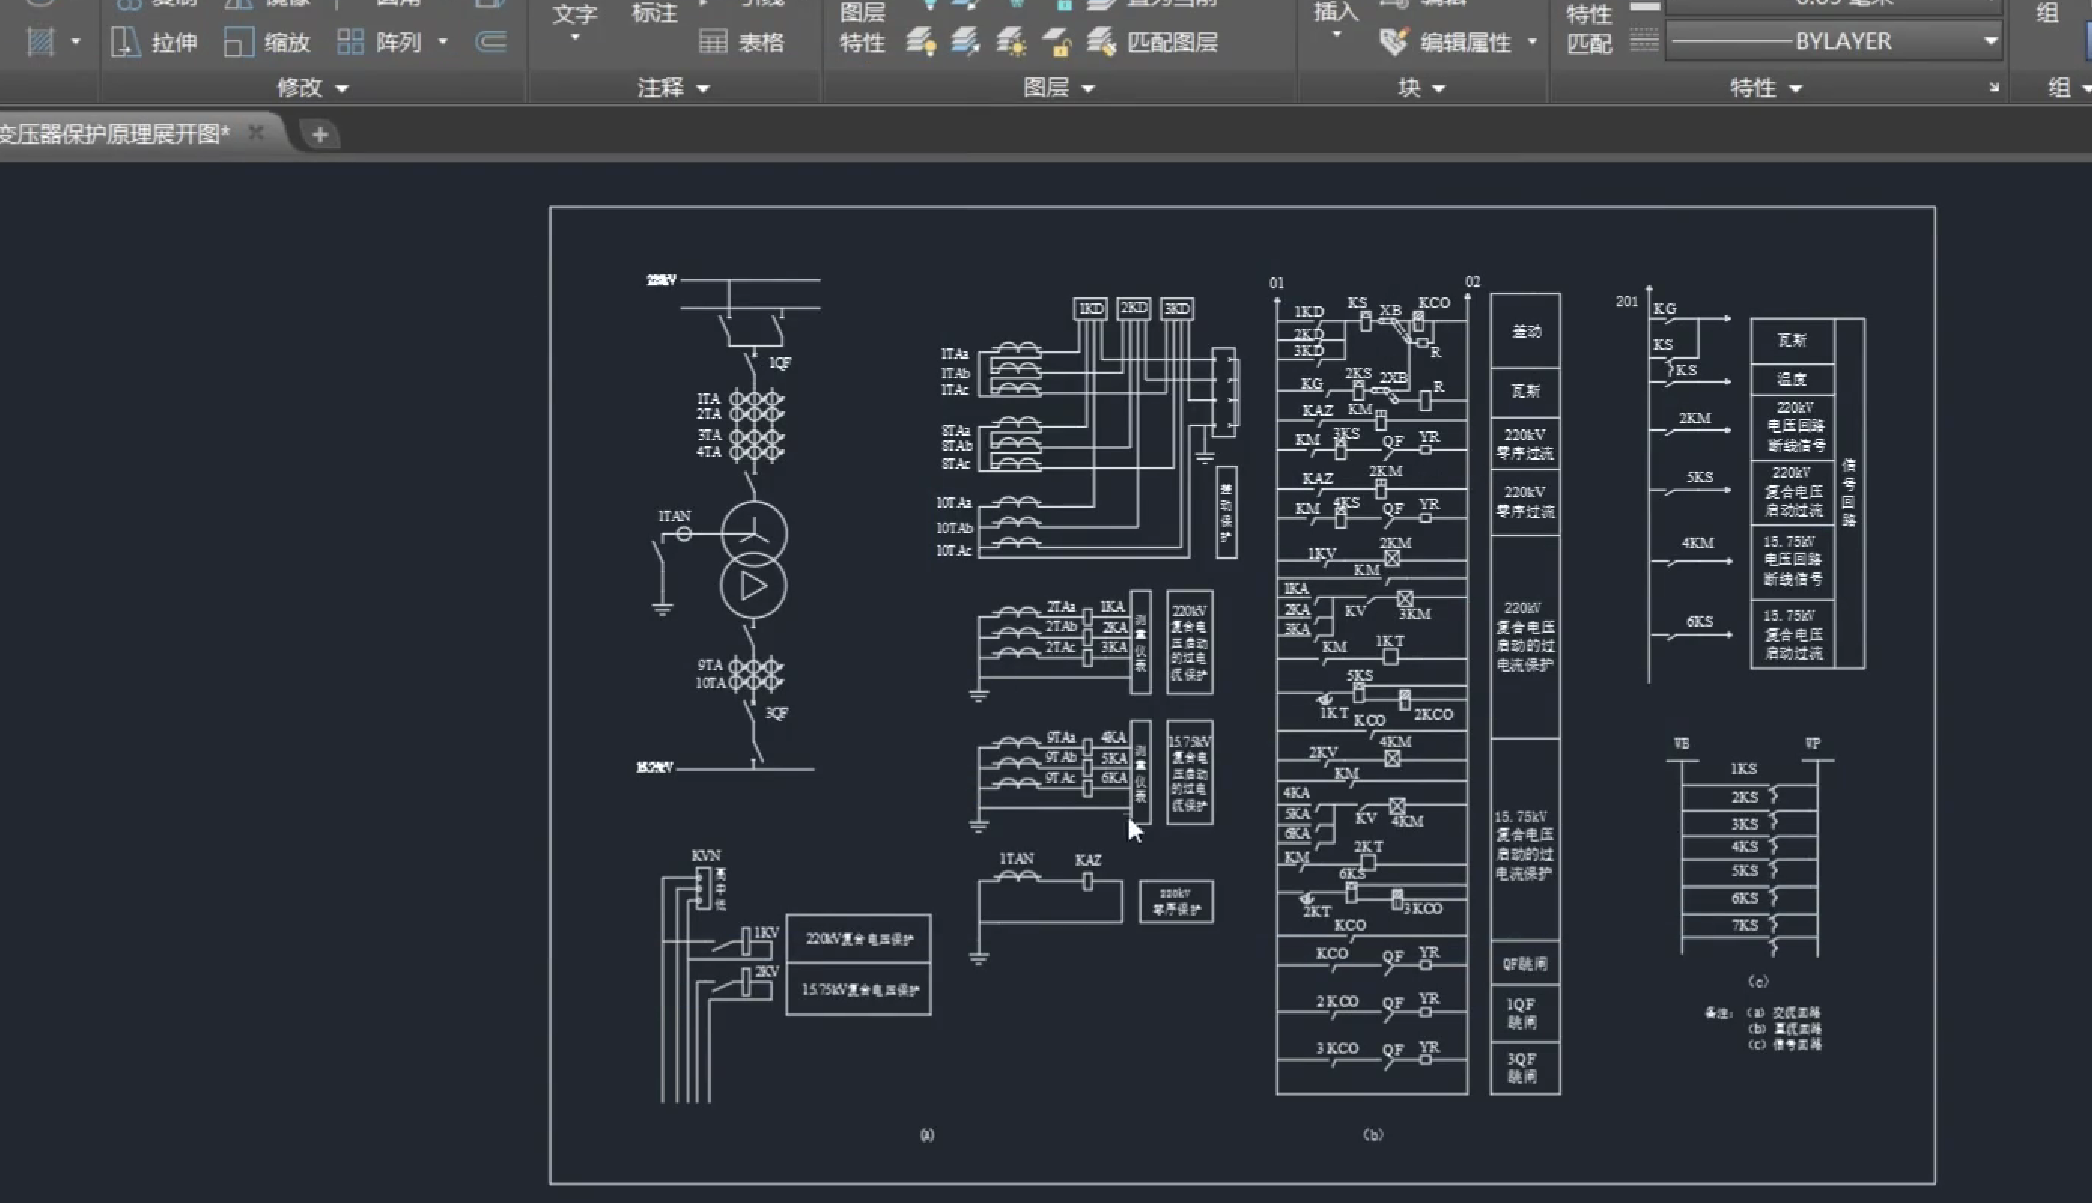Open Properties panel dialog launcher arrow

(1993, 88)
